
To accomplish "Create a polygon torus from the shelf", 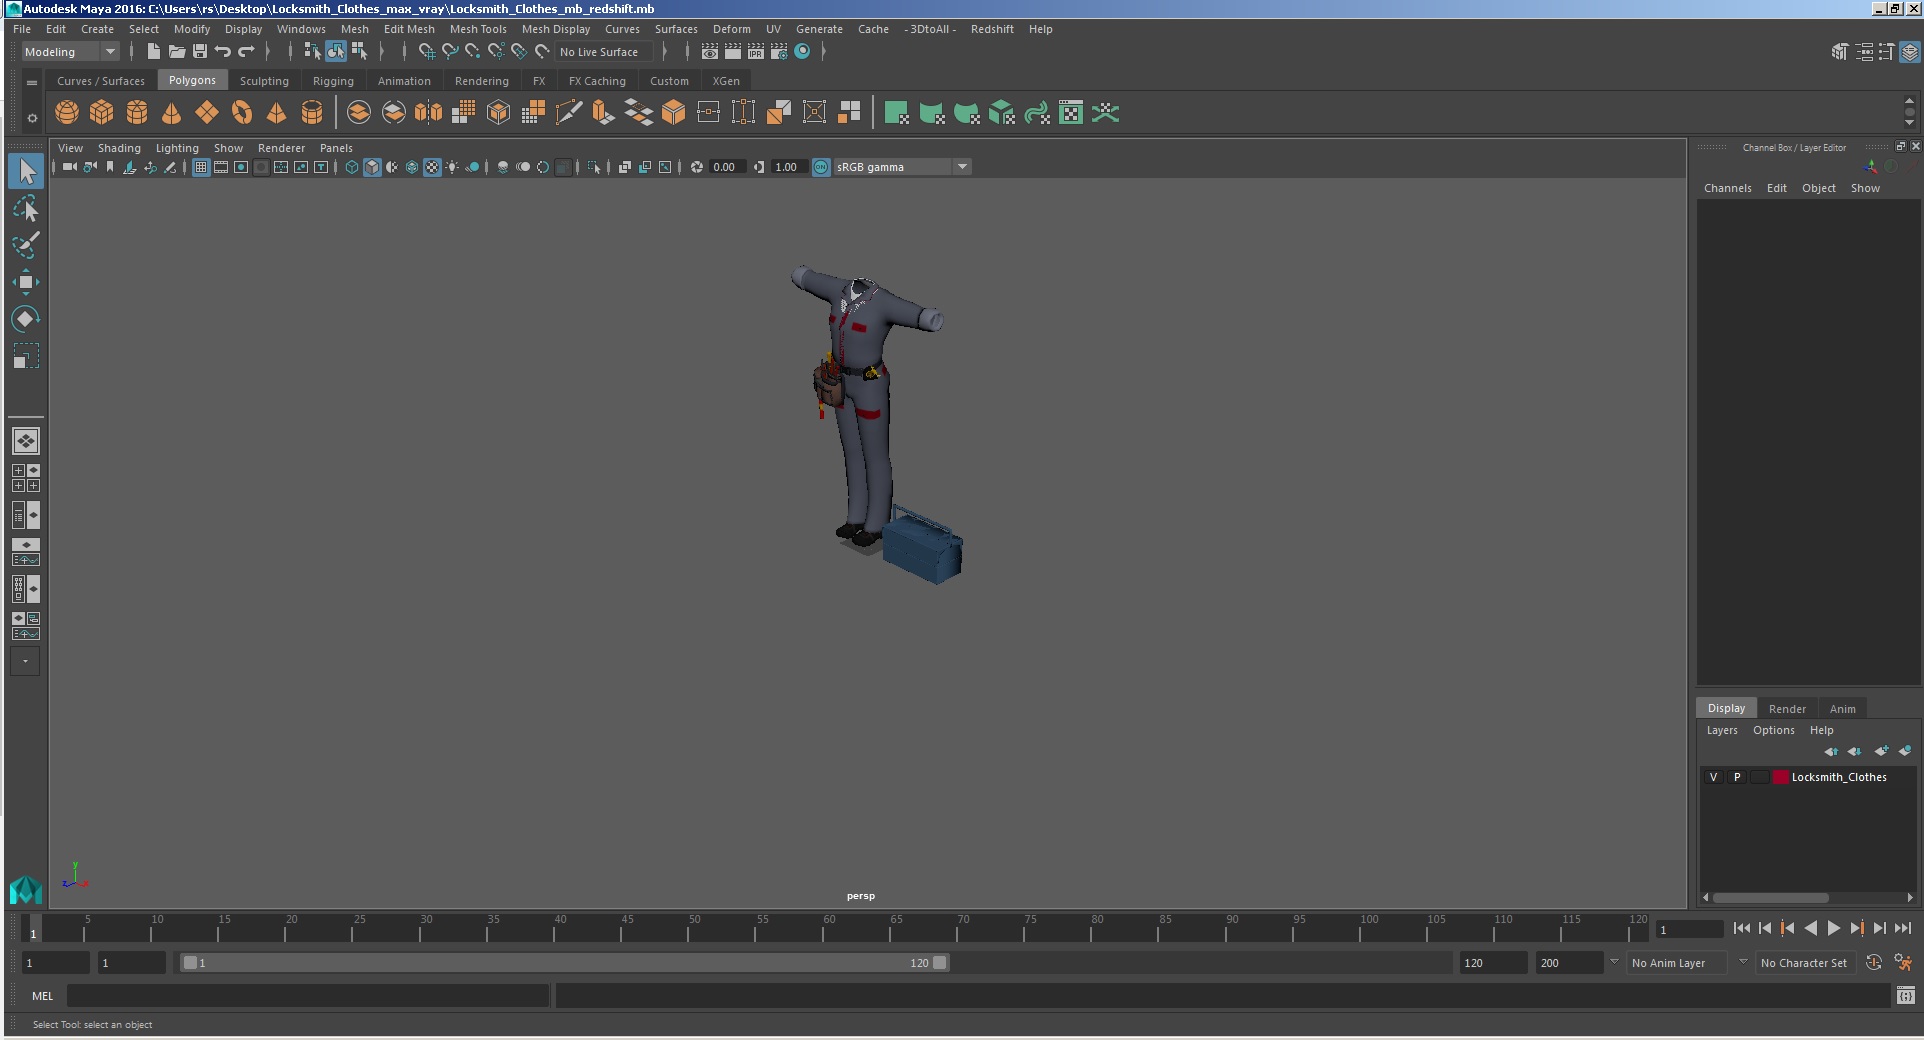I will [x=242, y=113].
